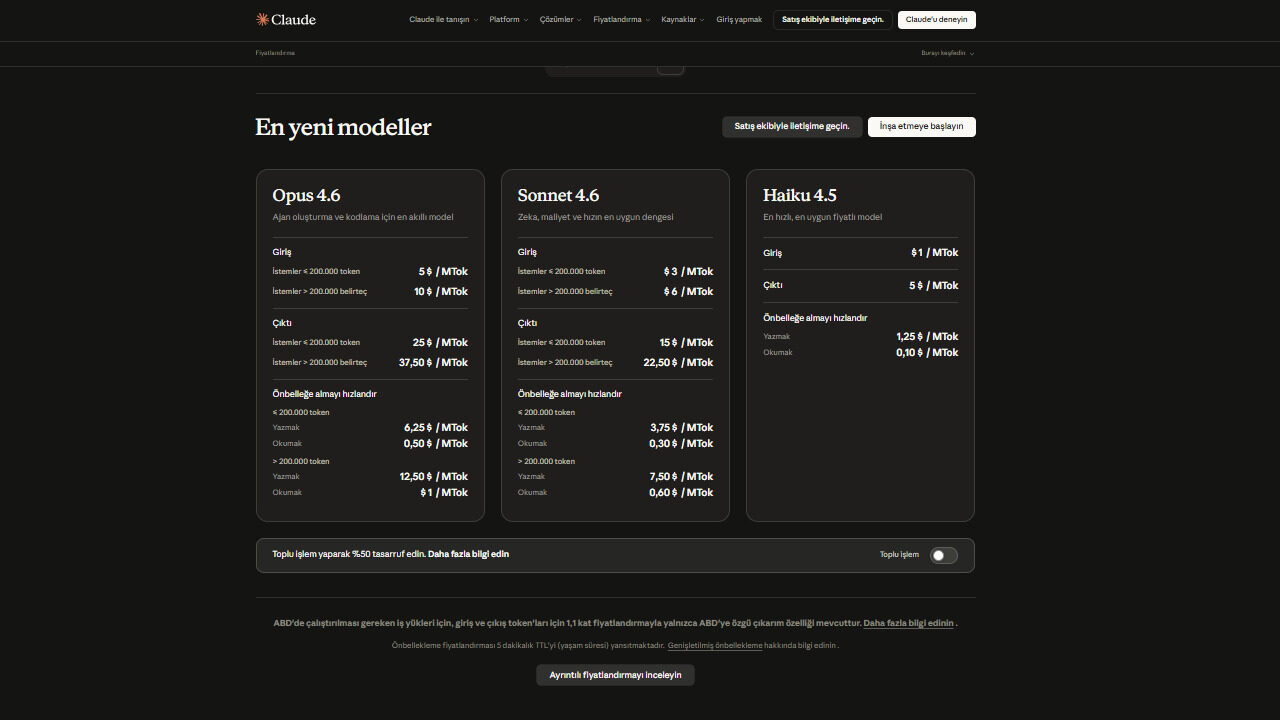Select the Haiku 4.5 card title
Screen dimensions: 1280x720
pos(799,195)
